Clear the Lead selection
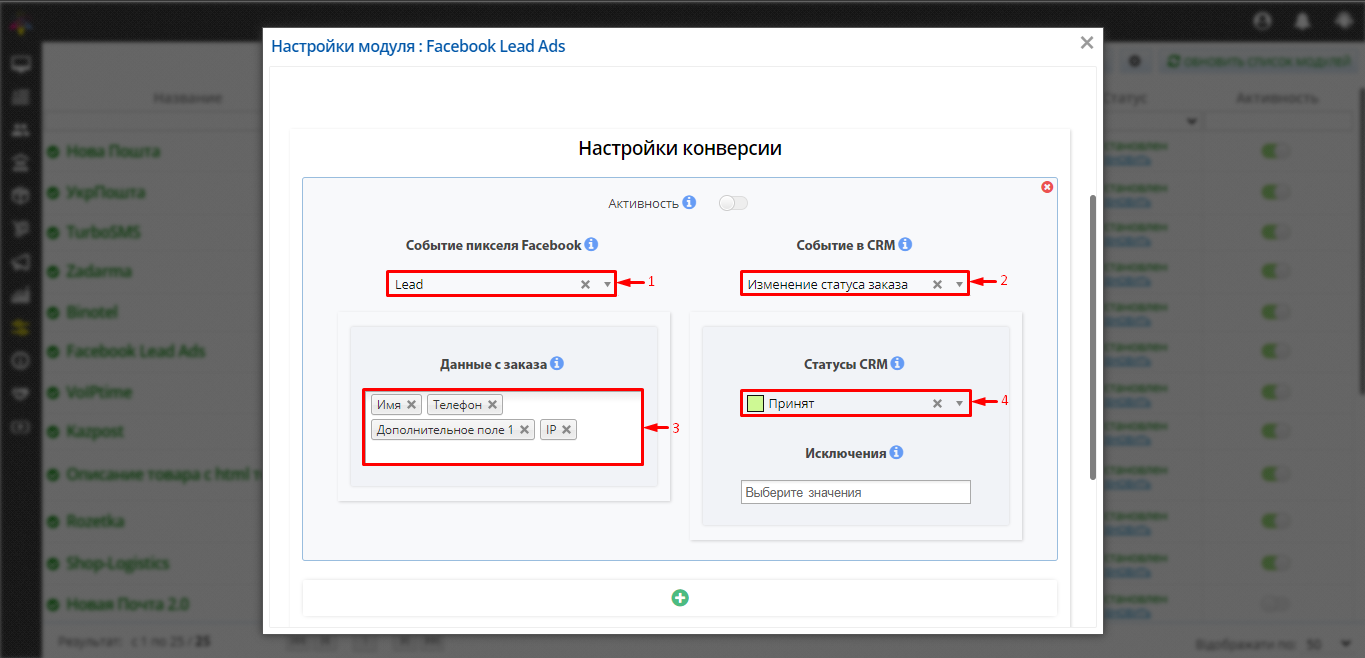The image size is (1365, 658). (586, 285)
